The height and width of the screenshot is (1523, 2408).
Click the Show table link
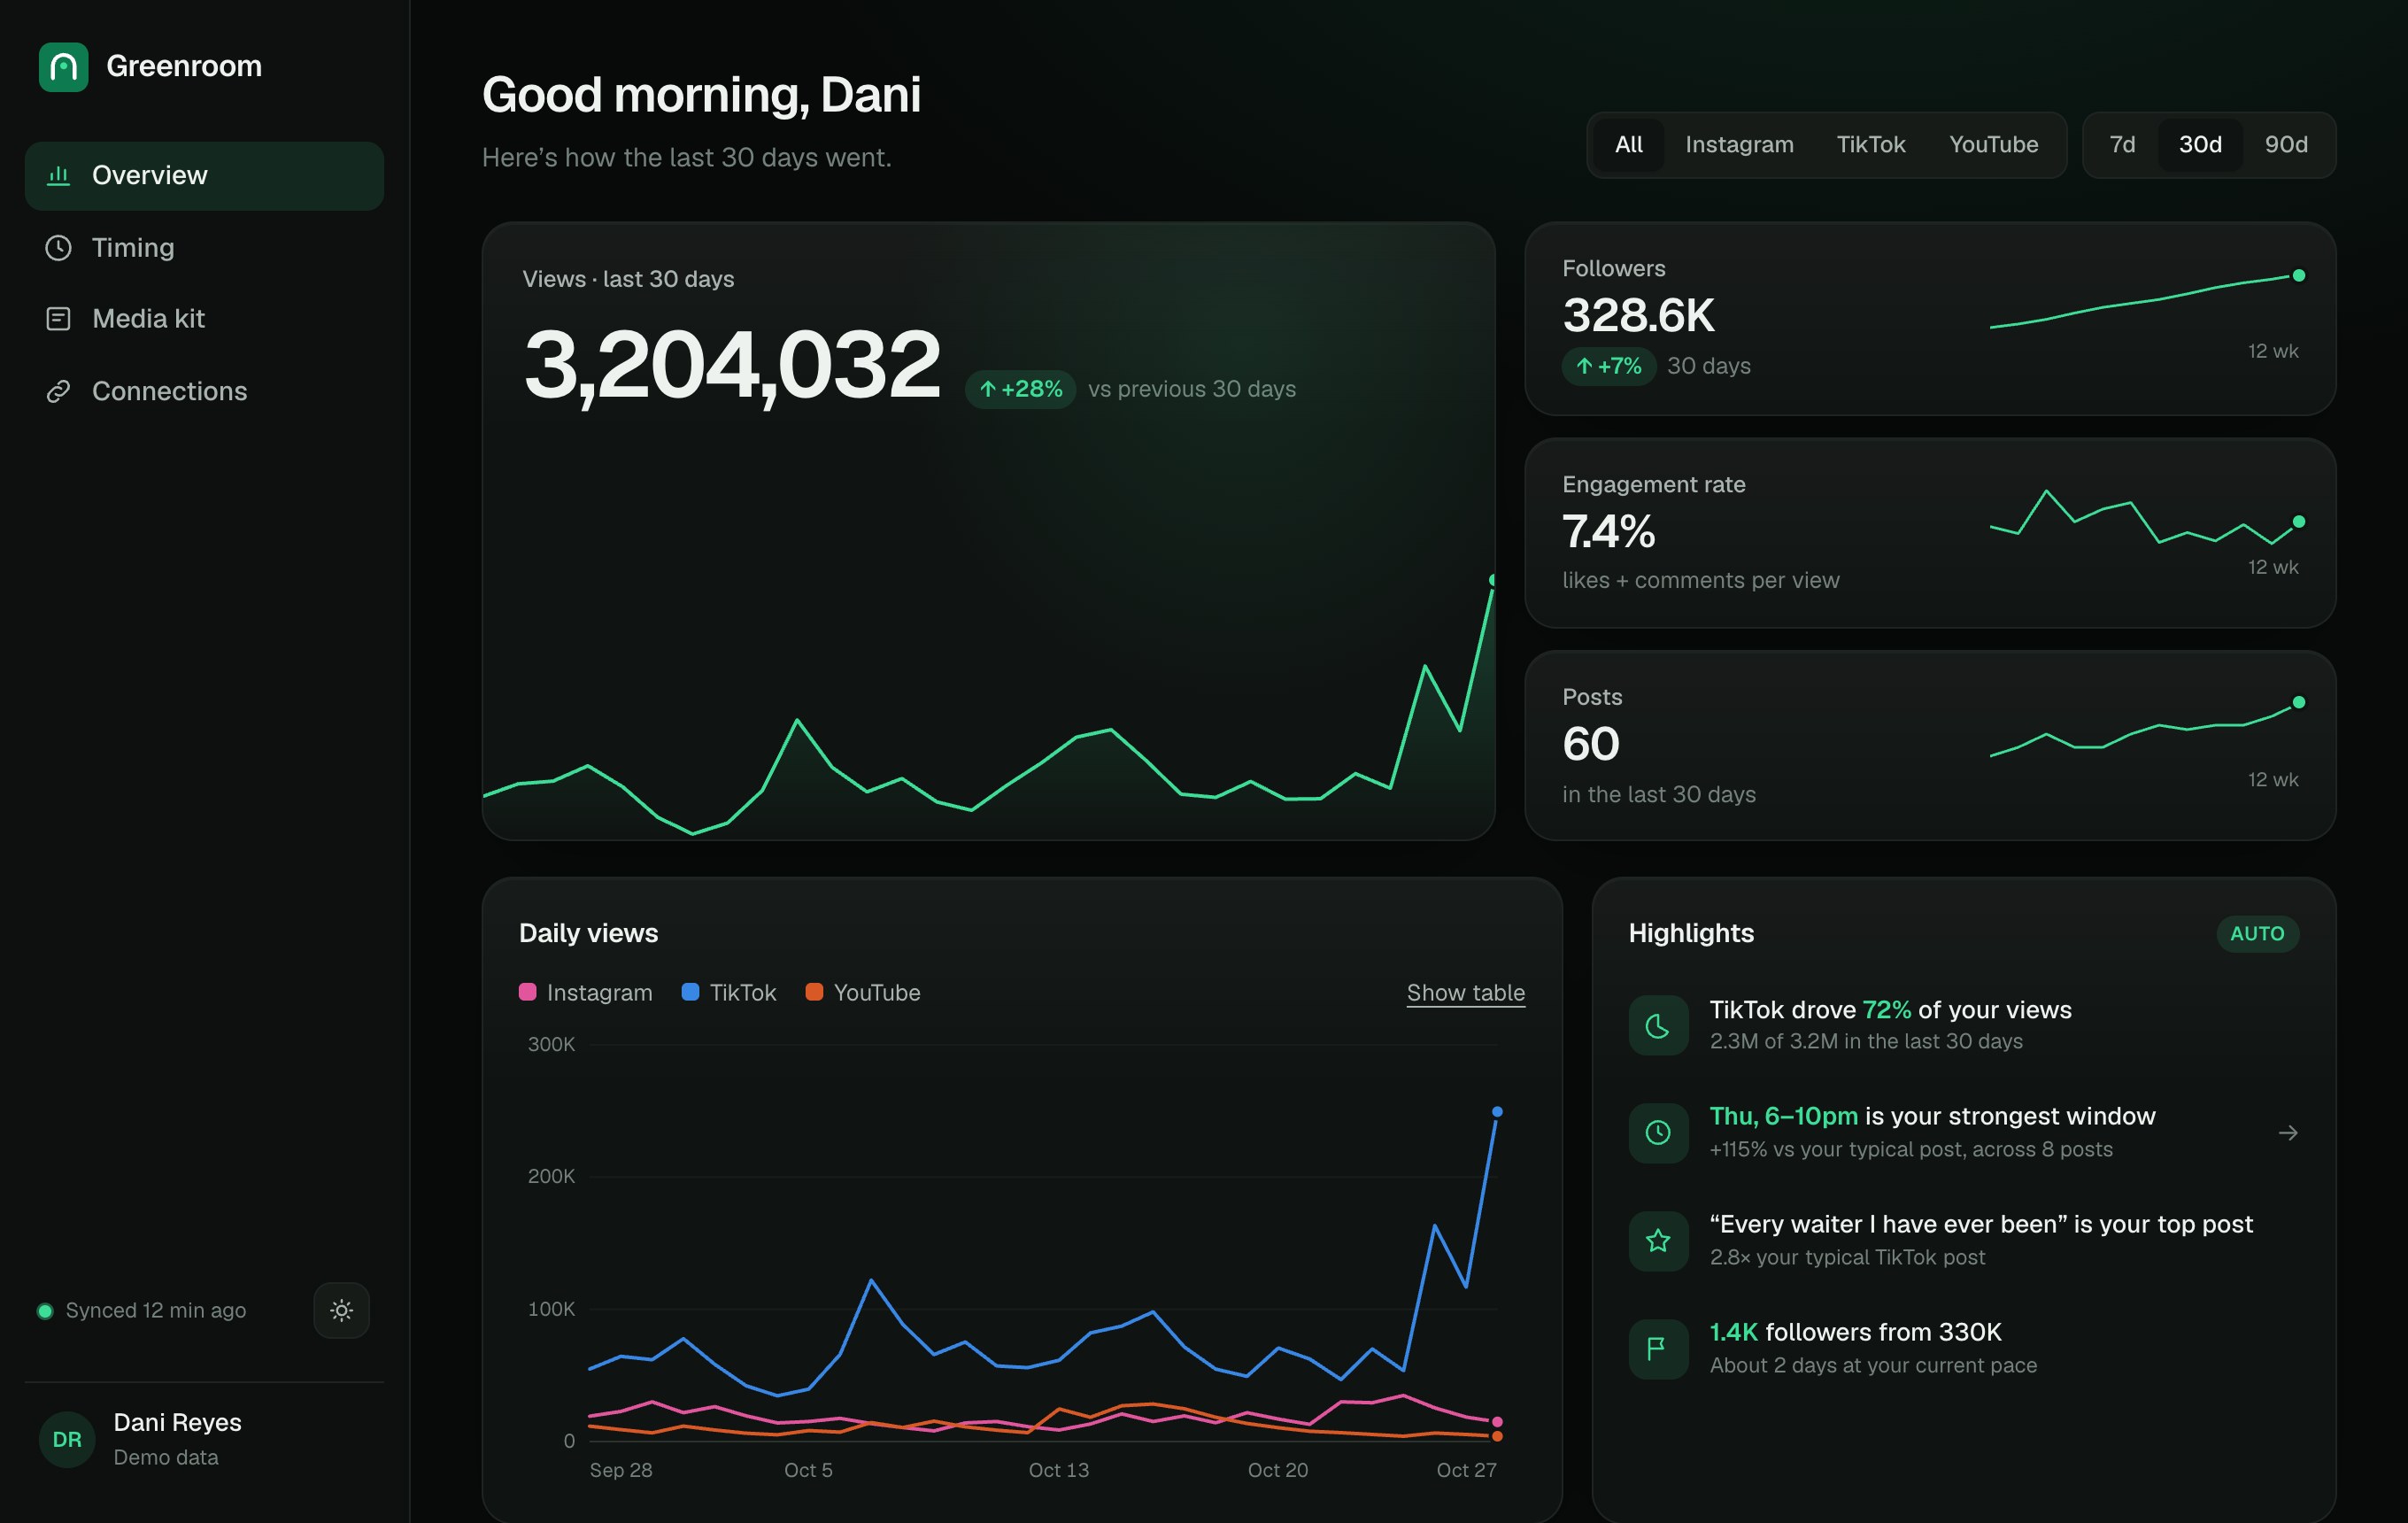click(x=1465, y=993)
